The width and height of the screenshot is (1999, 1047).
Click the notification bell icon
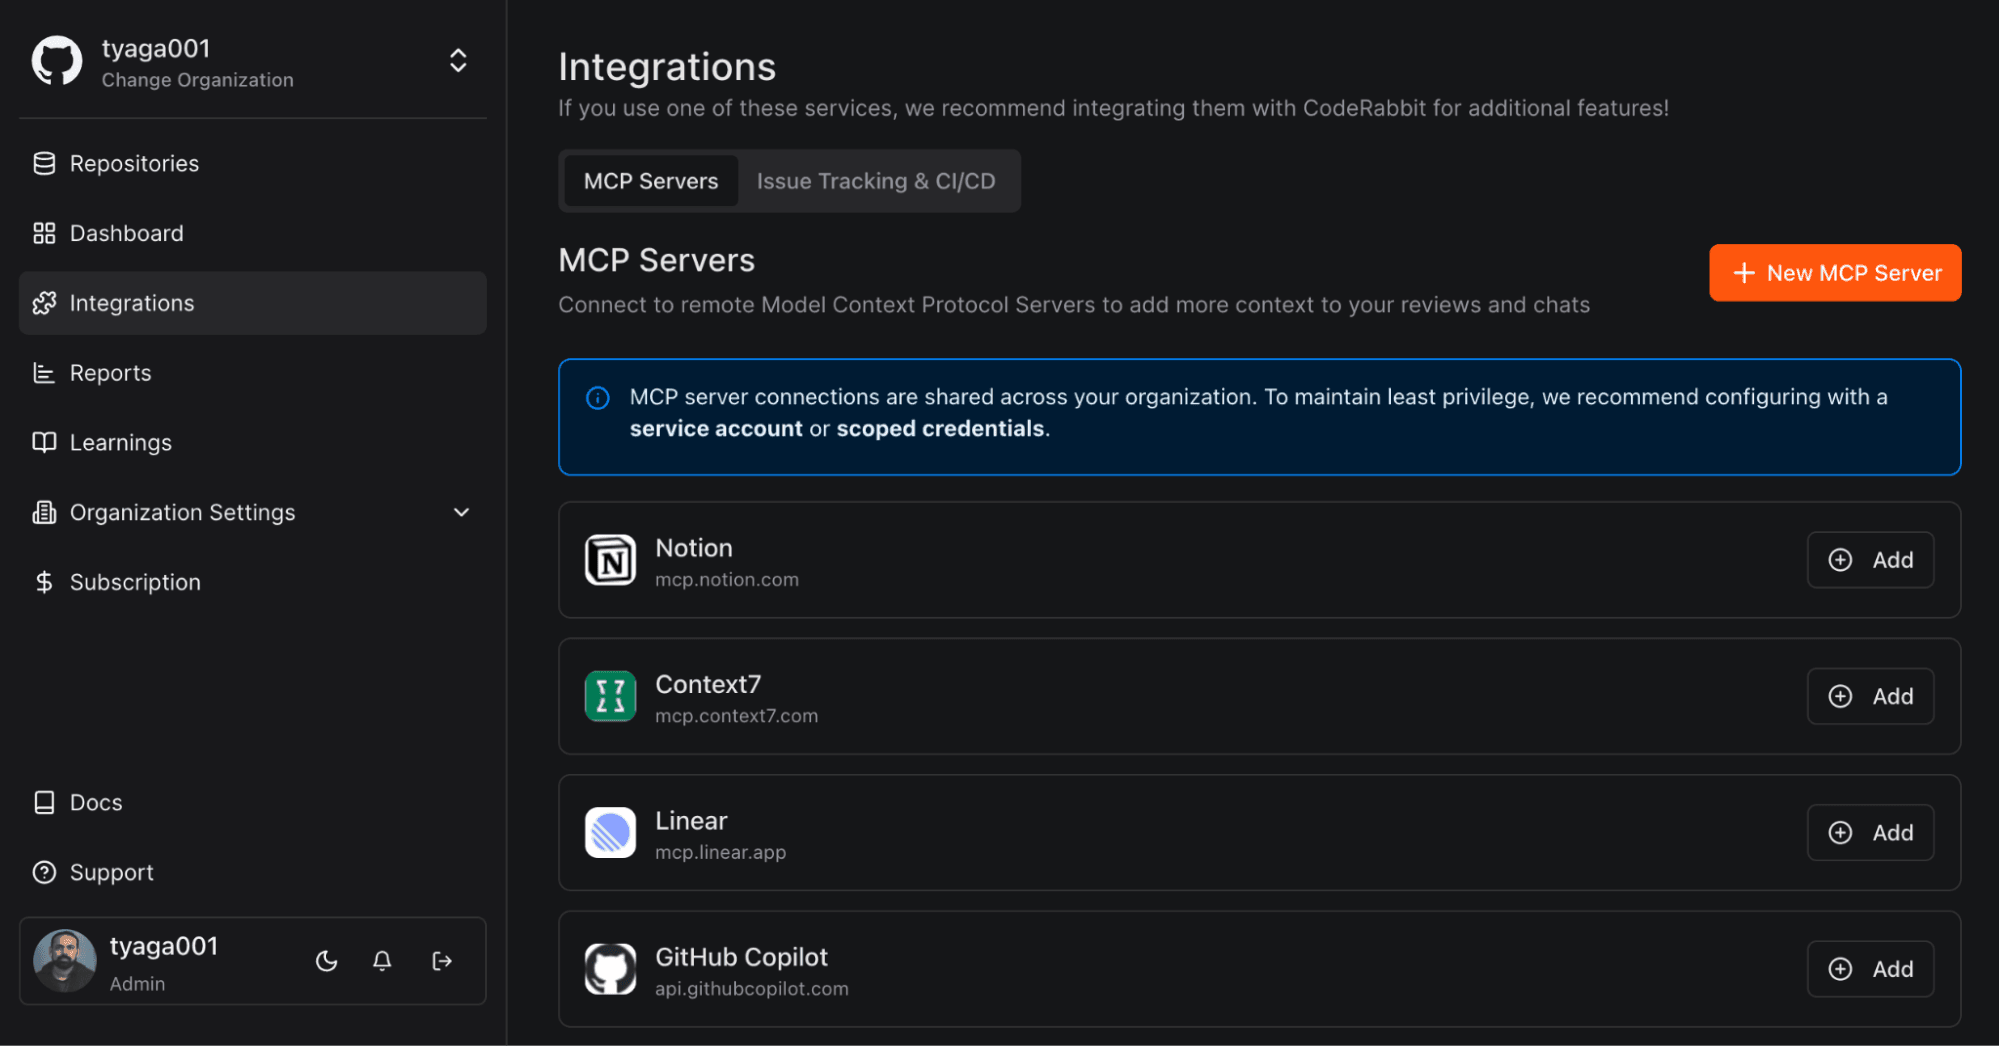[x=382, y=961]
